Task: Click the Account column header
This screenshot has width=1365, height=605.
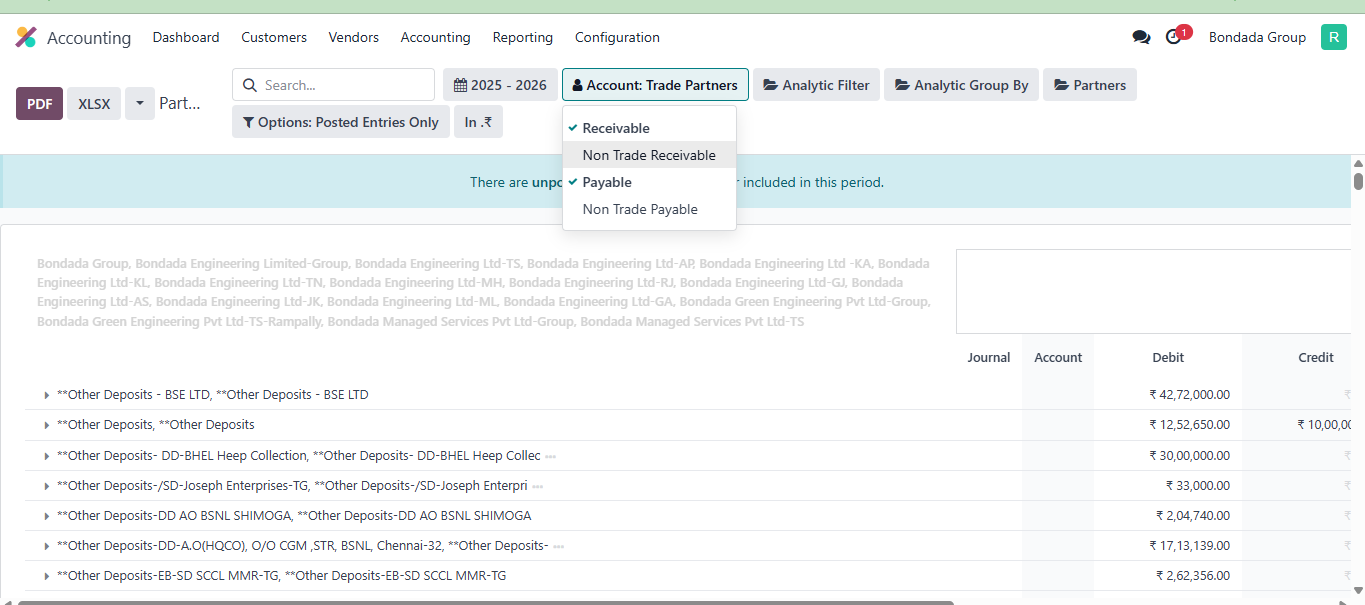Action: pos(1058,357)
